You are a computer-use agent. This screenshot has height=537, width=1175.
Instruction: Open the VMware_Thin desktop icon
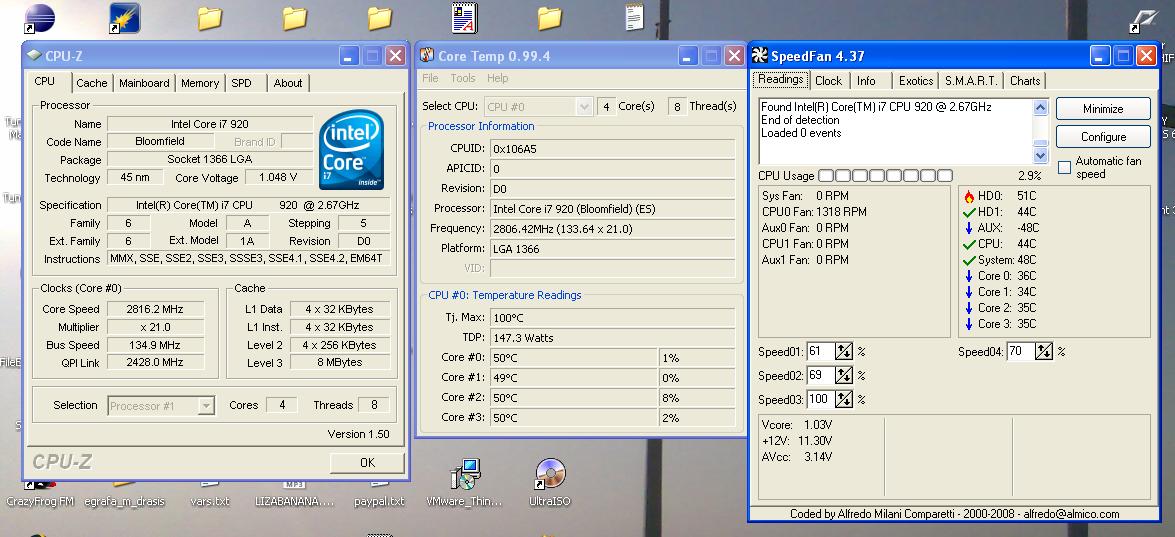(465, 483)
